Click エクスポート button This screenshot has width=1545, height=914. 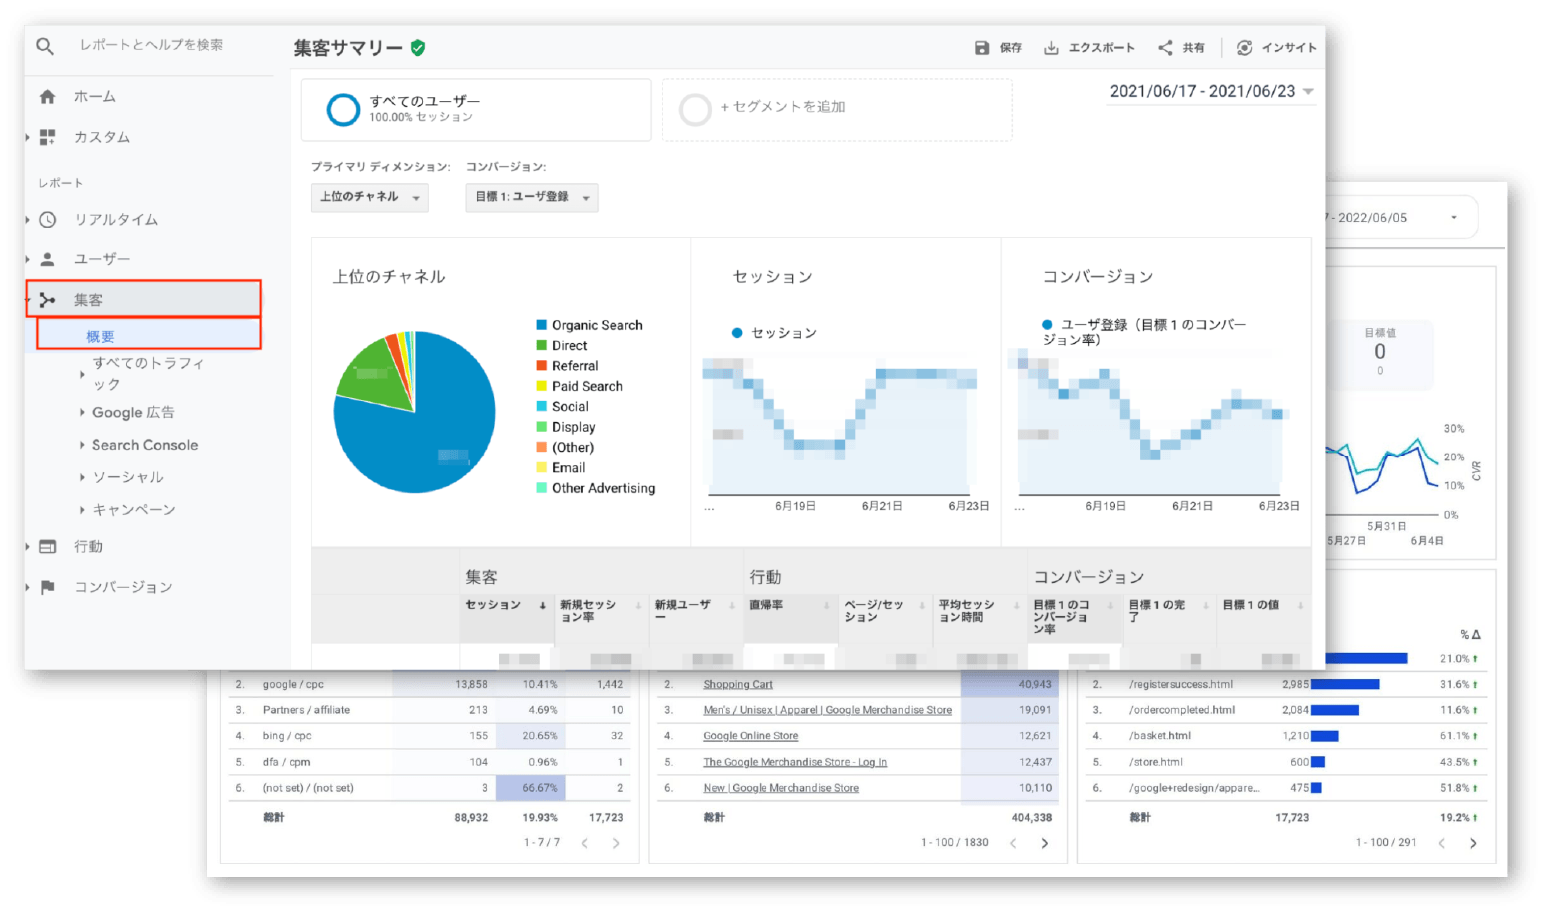tap(1089, 48)
